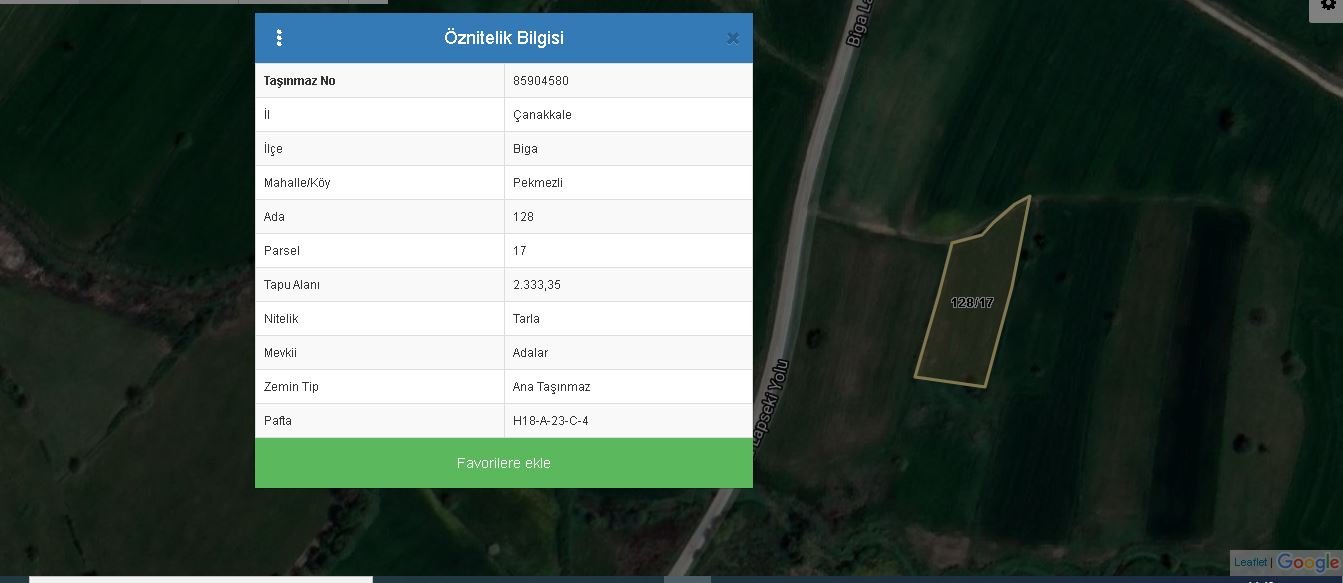Click the Öznitelik Bilgisi dialog title
1343x583 pixels.
point(503,38)
